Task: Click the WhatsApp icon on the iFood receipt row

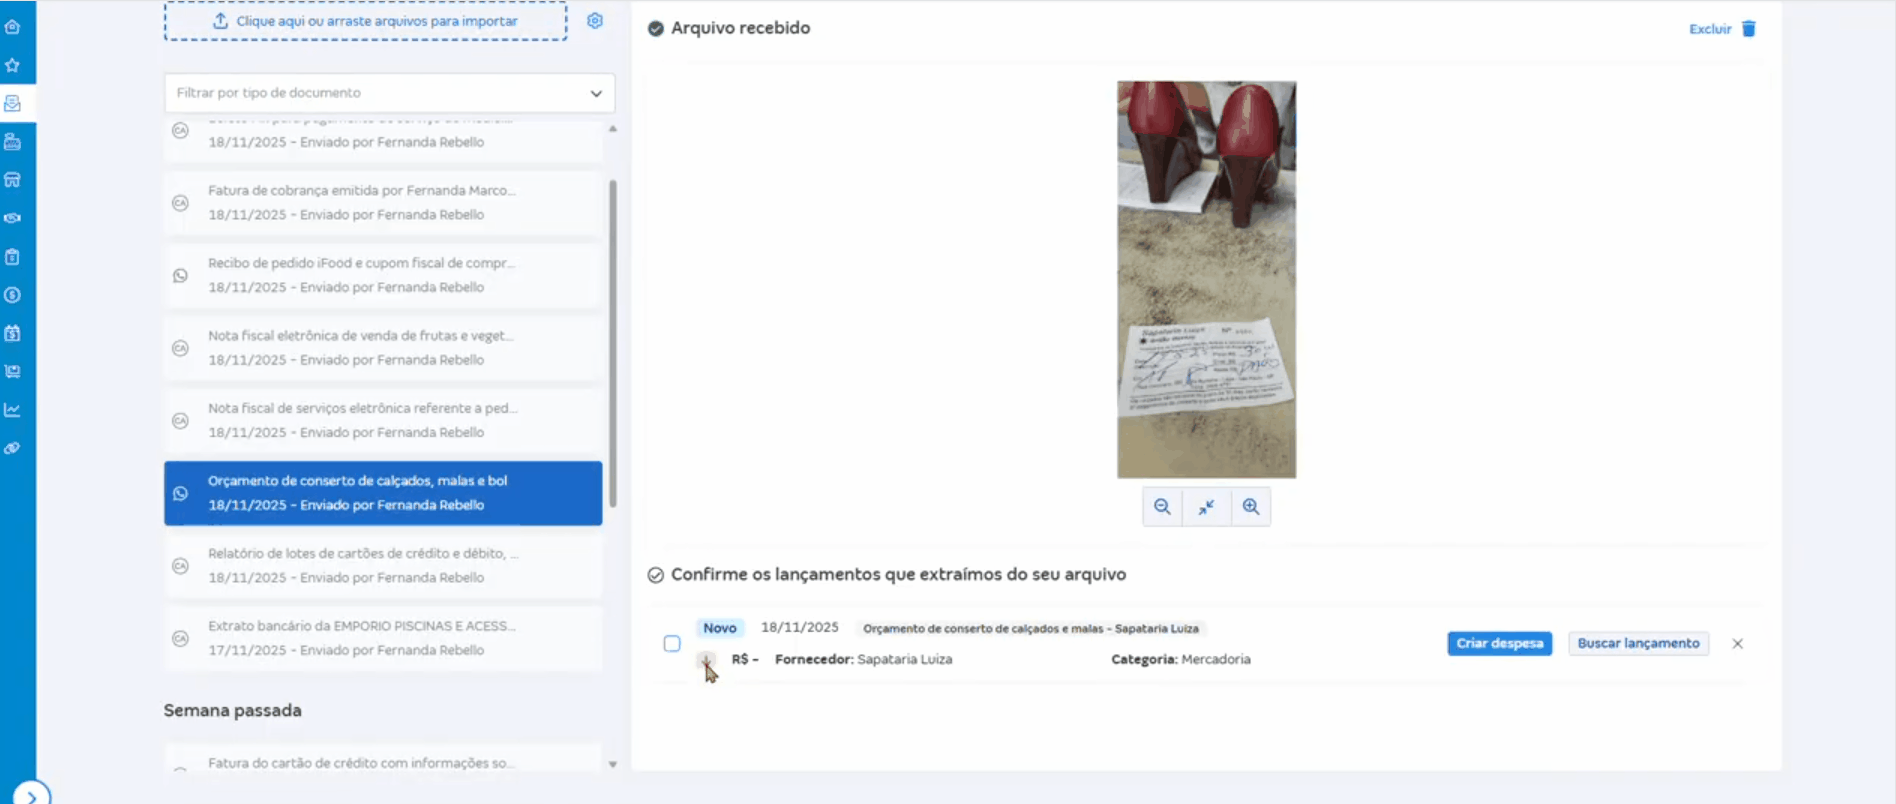Action: 180,276
